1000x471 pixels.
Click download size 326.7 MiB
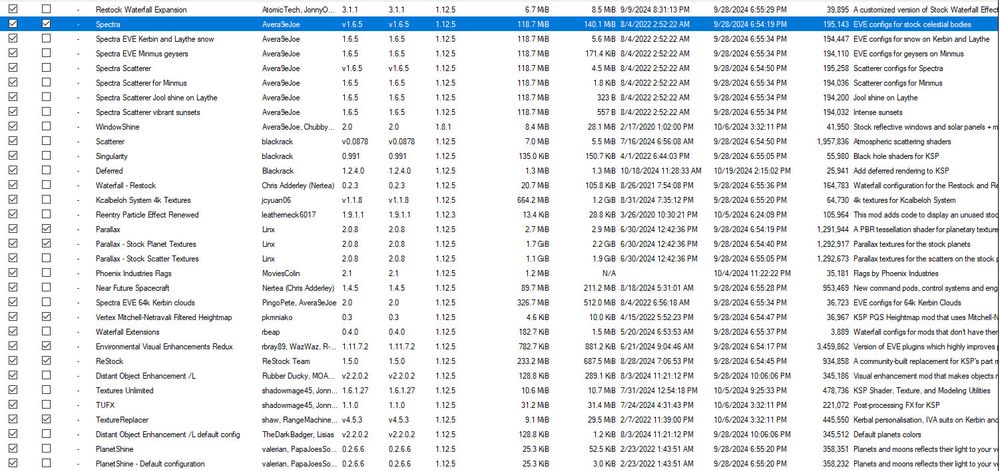534,302
